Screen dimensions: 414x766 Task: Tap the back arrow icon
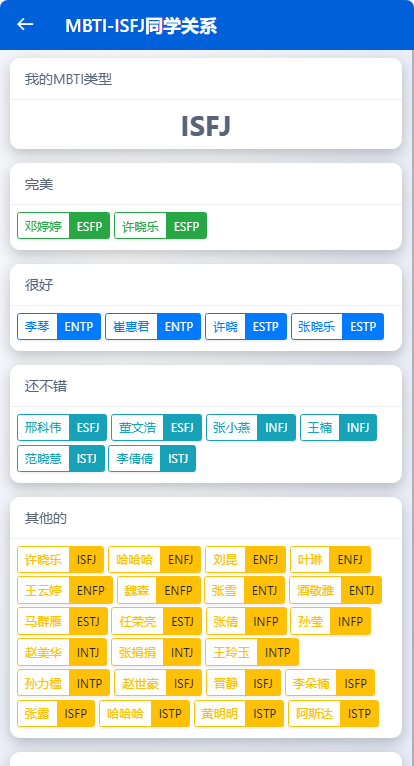tap(25, 24)
